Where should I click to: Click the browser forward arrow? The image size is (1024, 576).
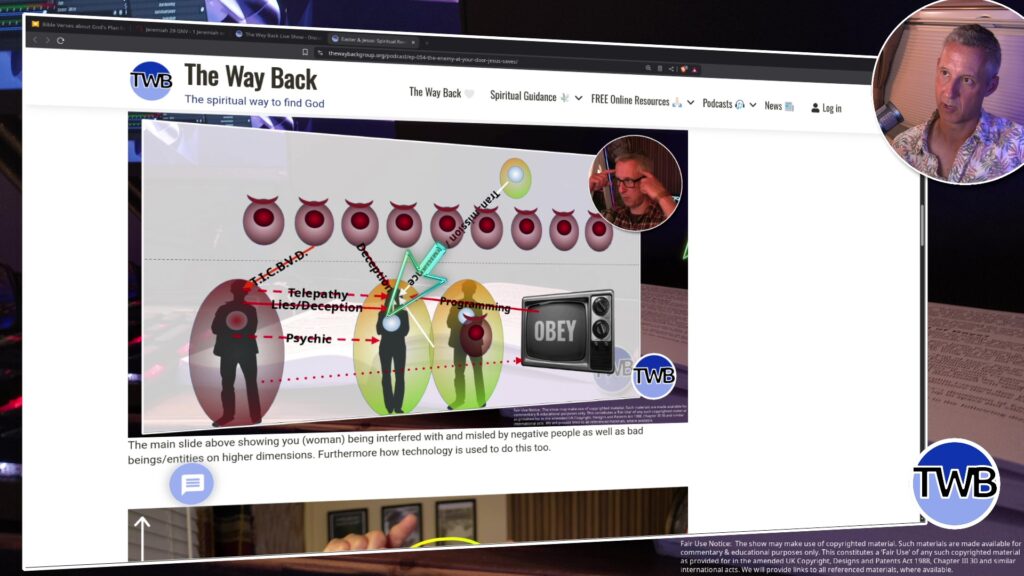coord(47,40)
